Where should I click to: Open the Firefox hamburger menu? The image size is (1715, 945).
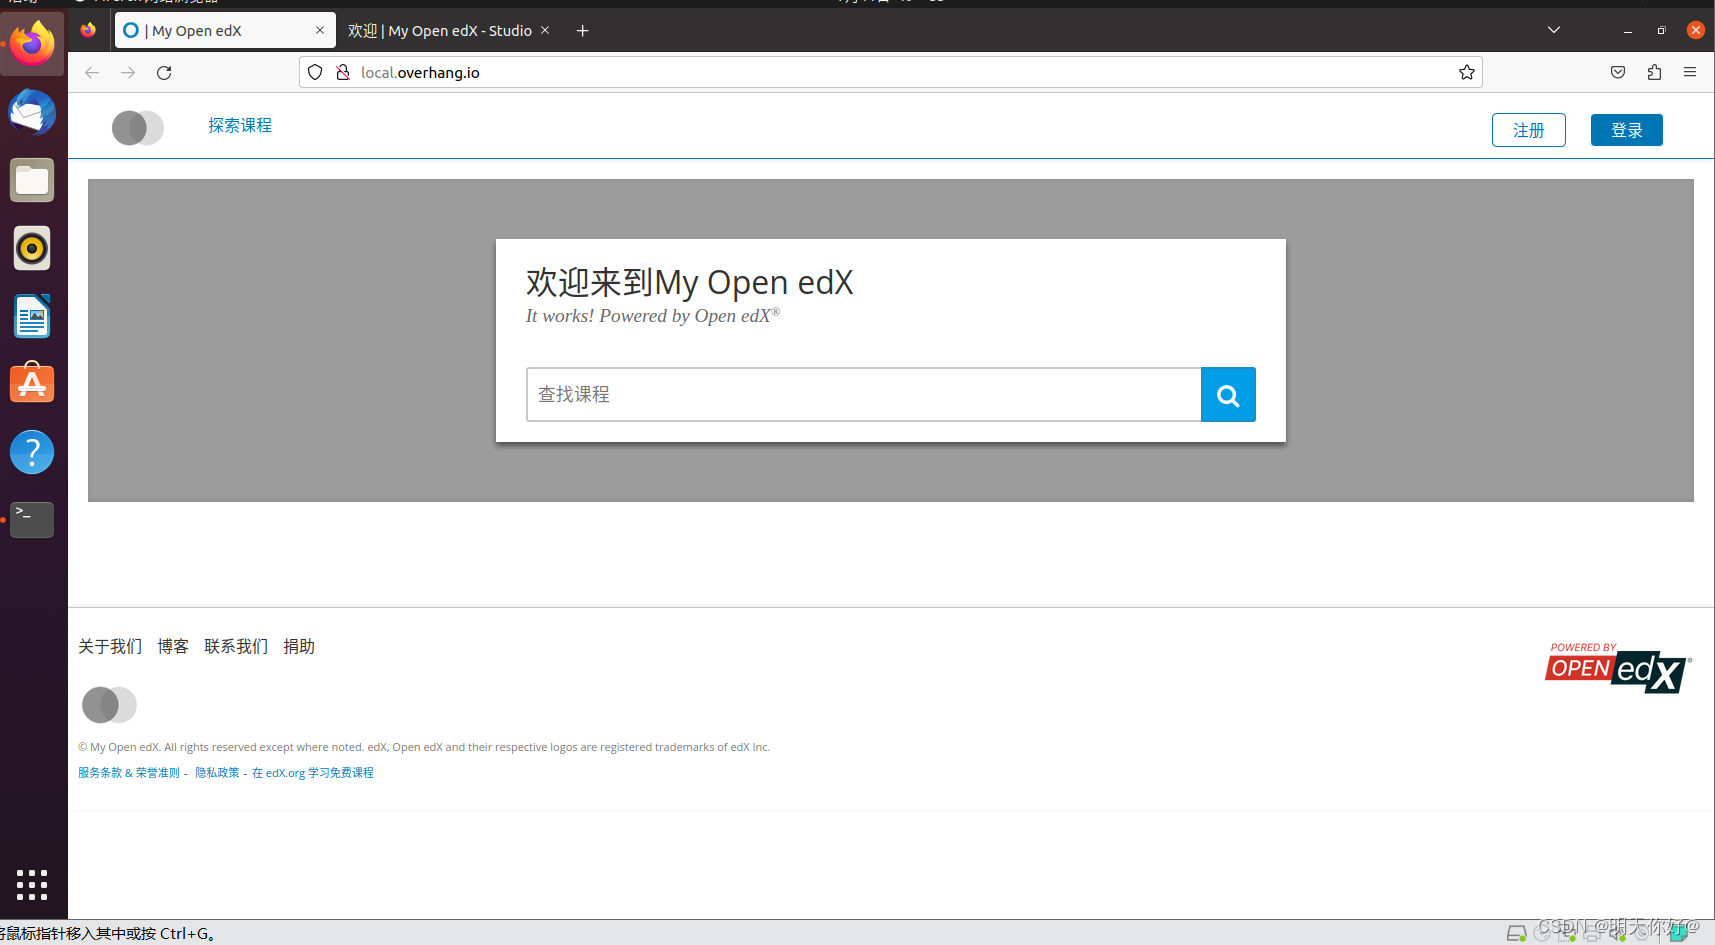(1690, 72)
